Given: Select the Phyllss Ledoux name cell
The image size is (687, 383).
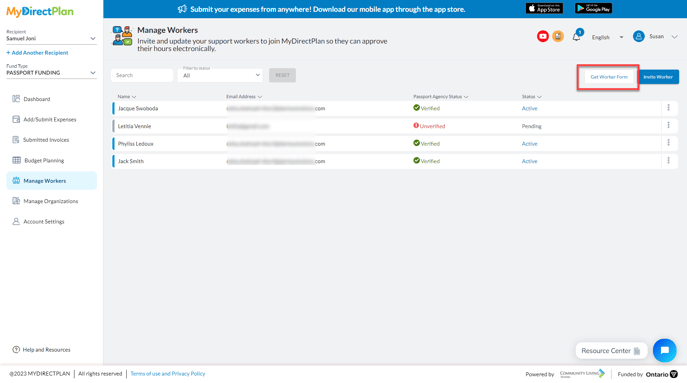Looking at the screenshot, I should click(135, 144).
